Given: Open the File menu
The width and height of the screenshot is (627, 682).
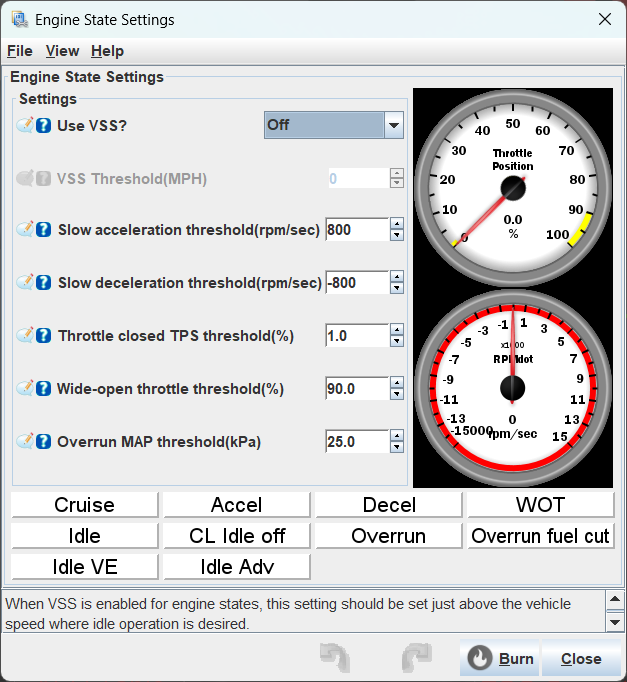Looking at the screenshot, I should [x=20, y=51].
